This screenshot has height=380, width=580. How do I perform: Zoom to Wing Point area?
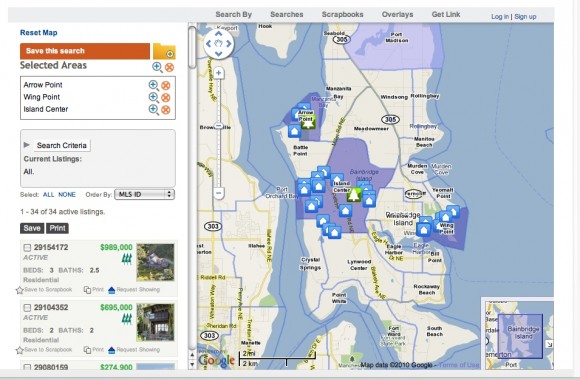click(154, 97)
